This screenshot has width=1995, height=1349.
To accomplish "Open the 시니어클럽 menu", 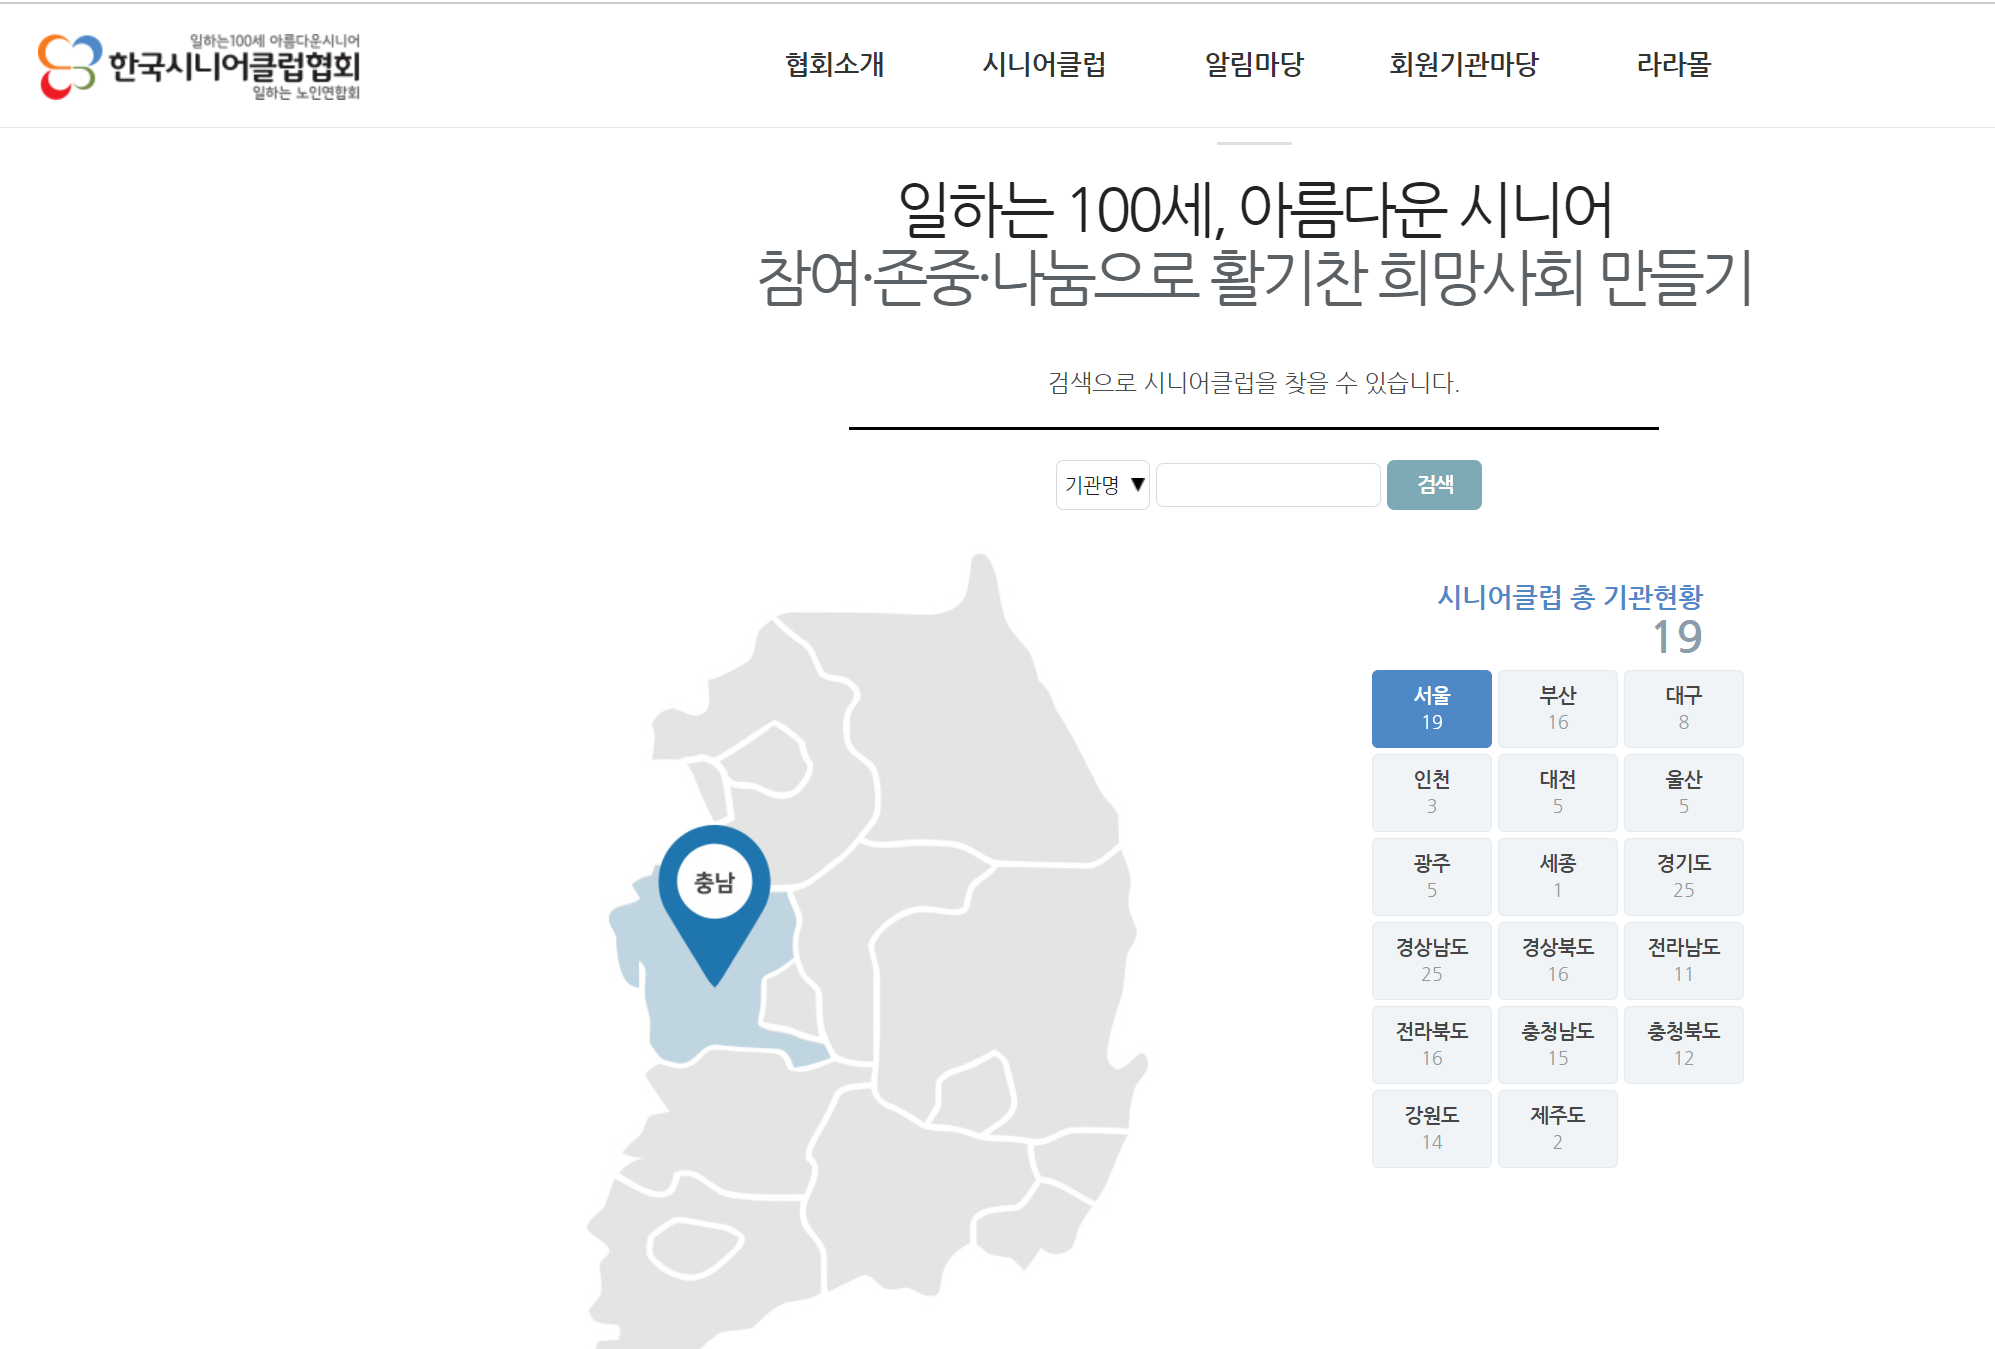I will click(1044, 65).
